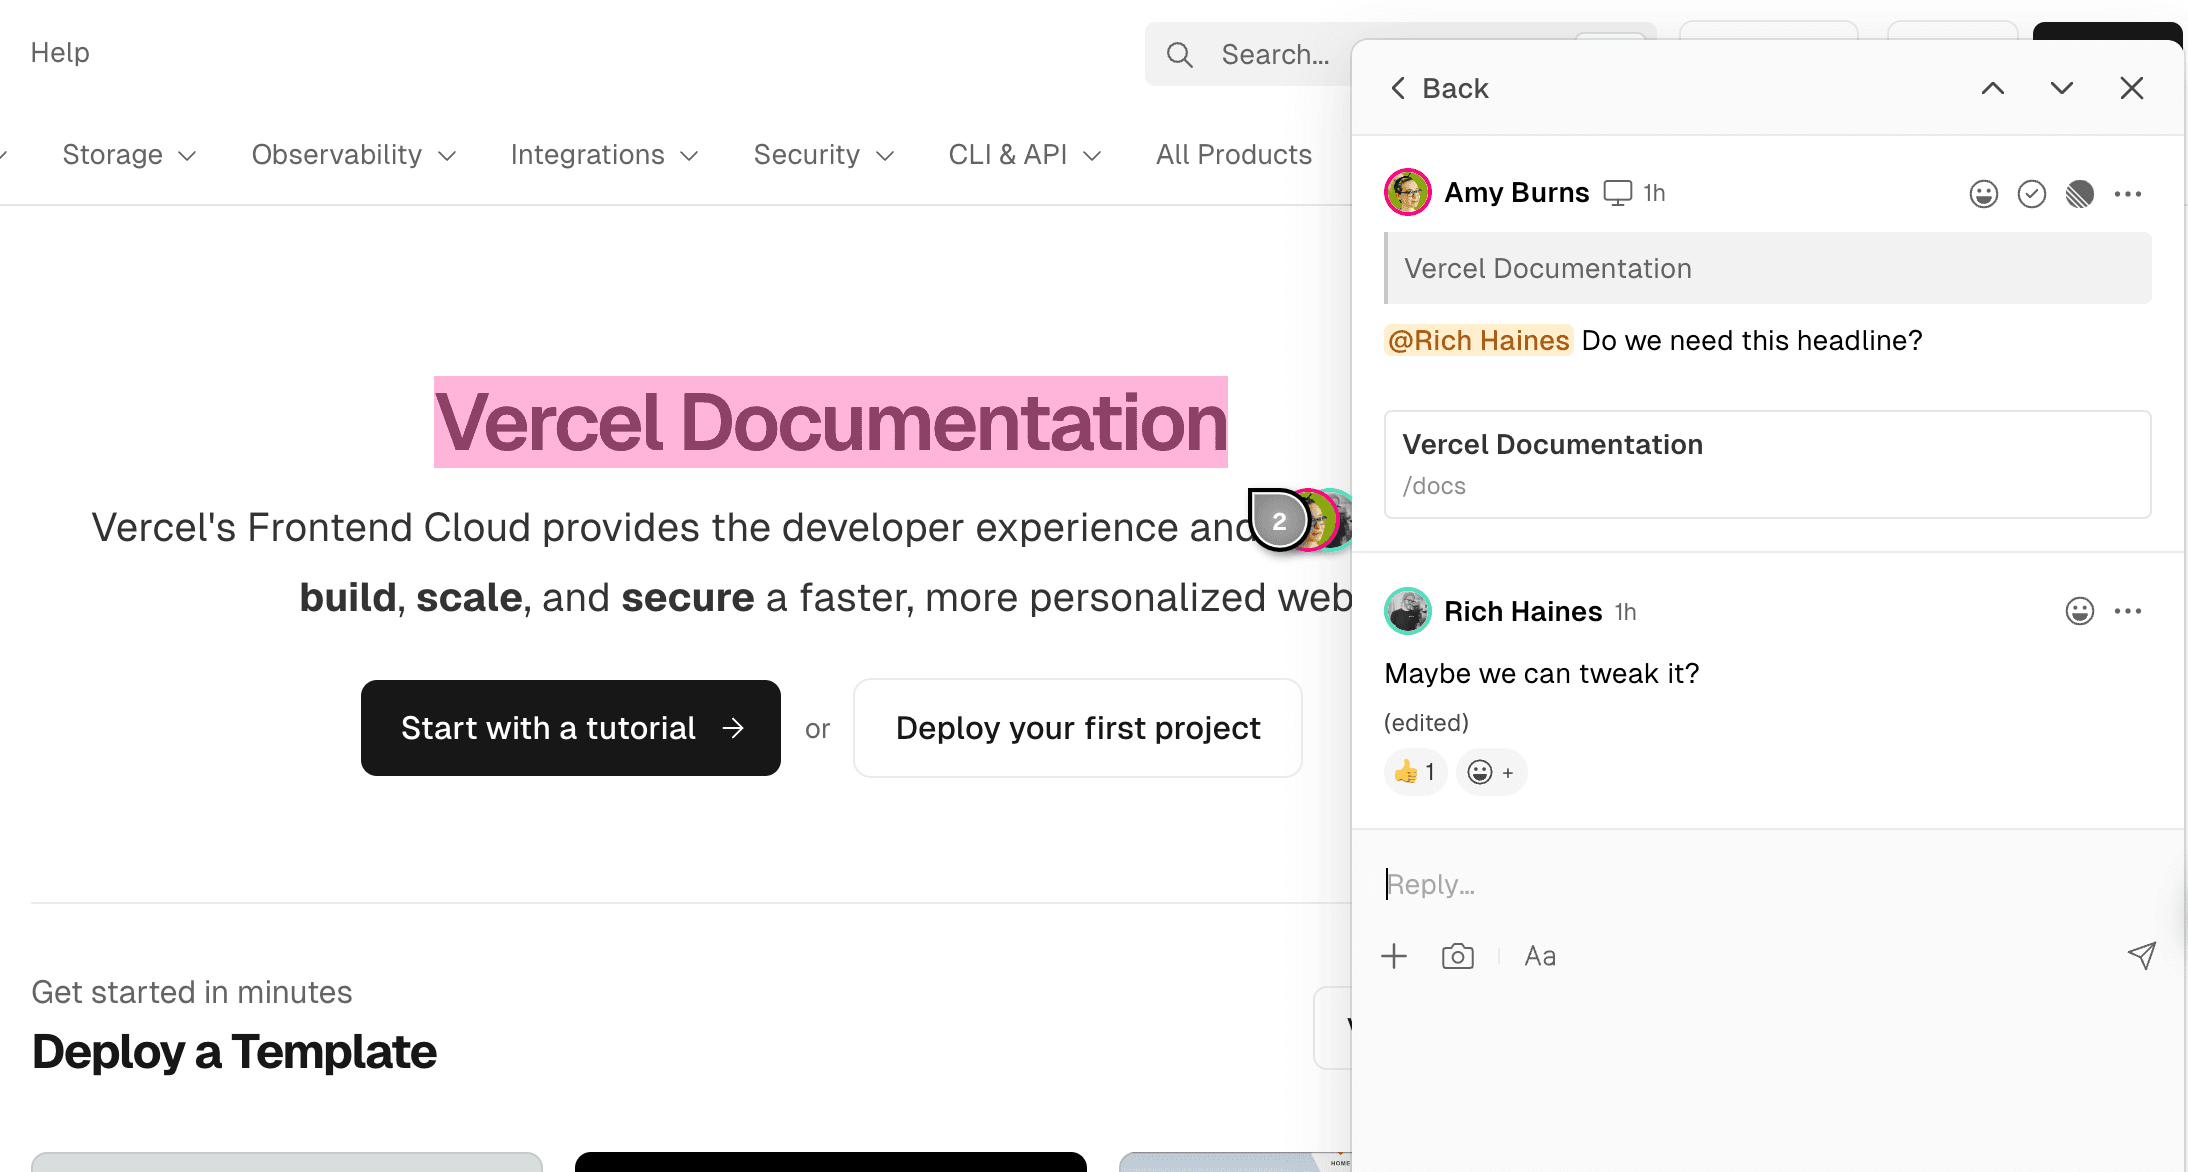
Task: Open text formatting with the Aa icon
Action: pos(1539,956)
